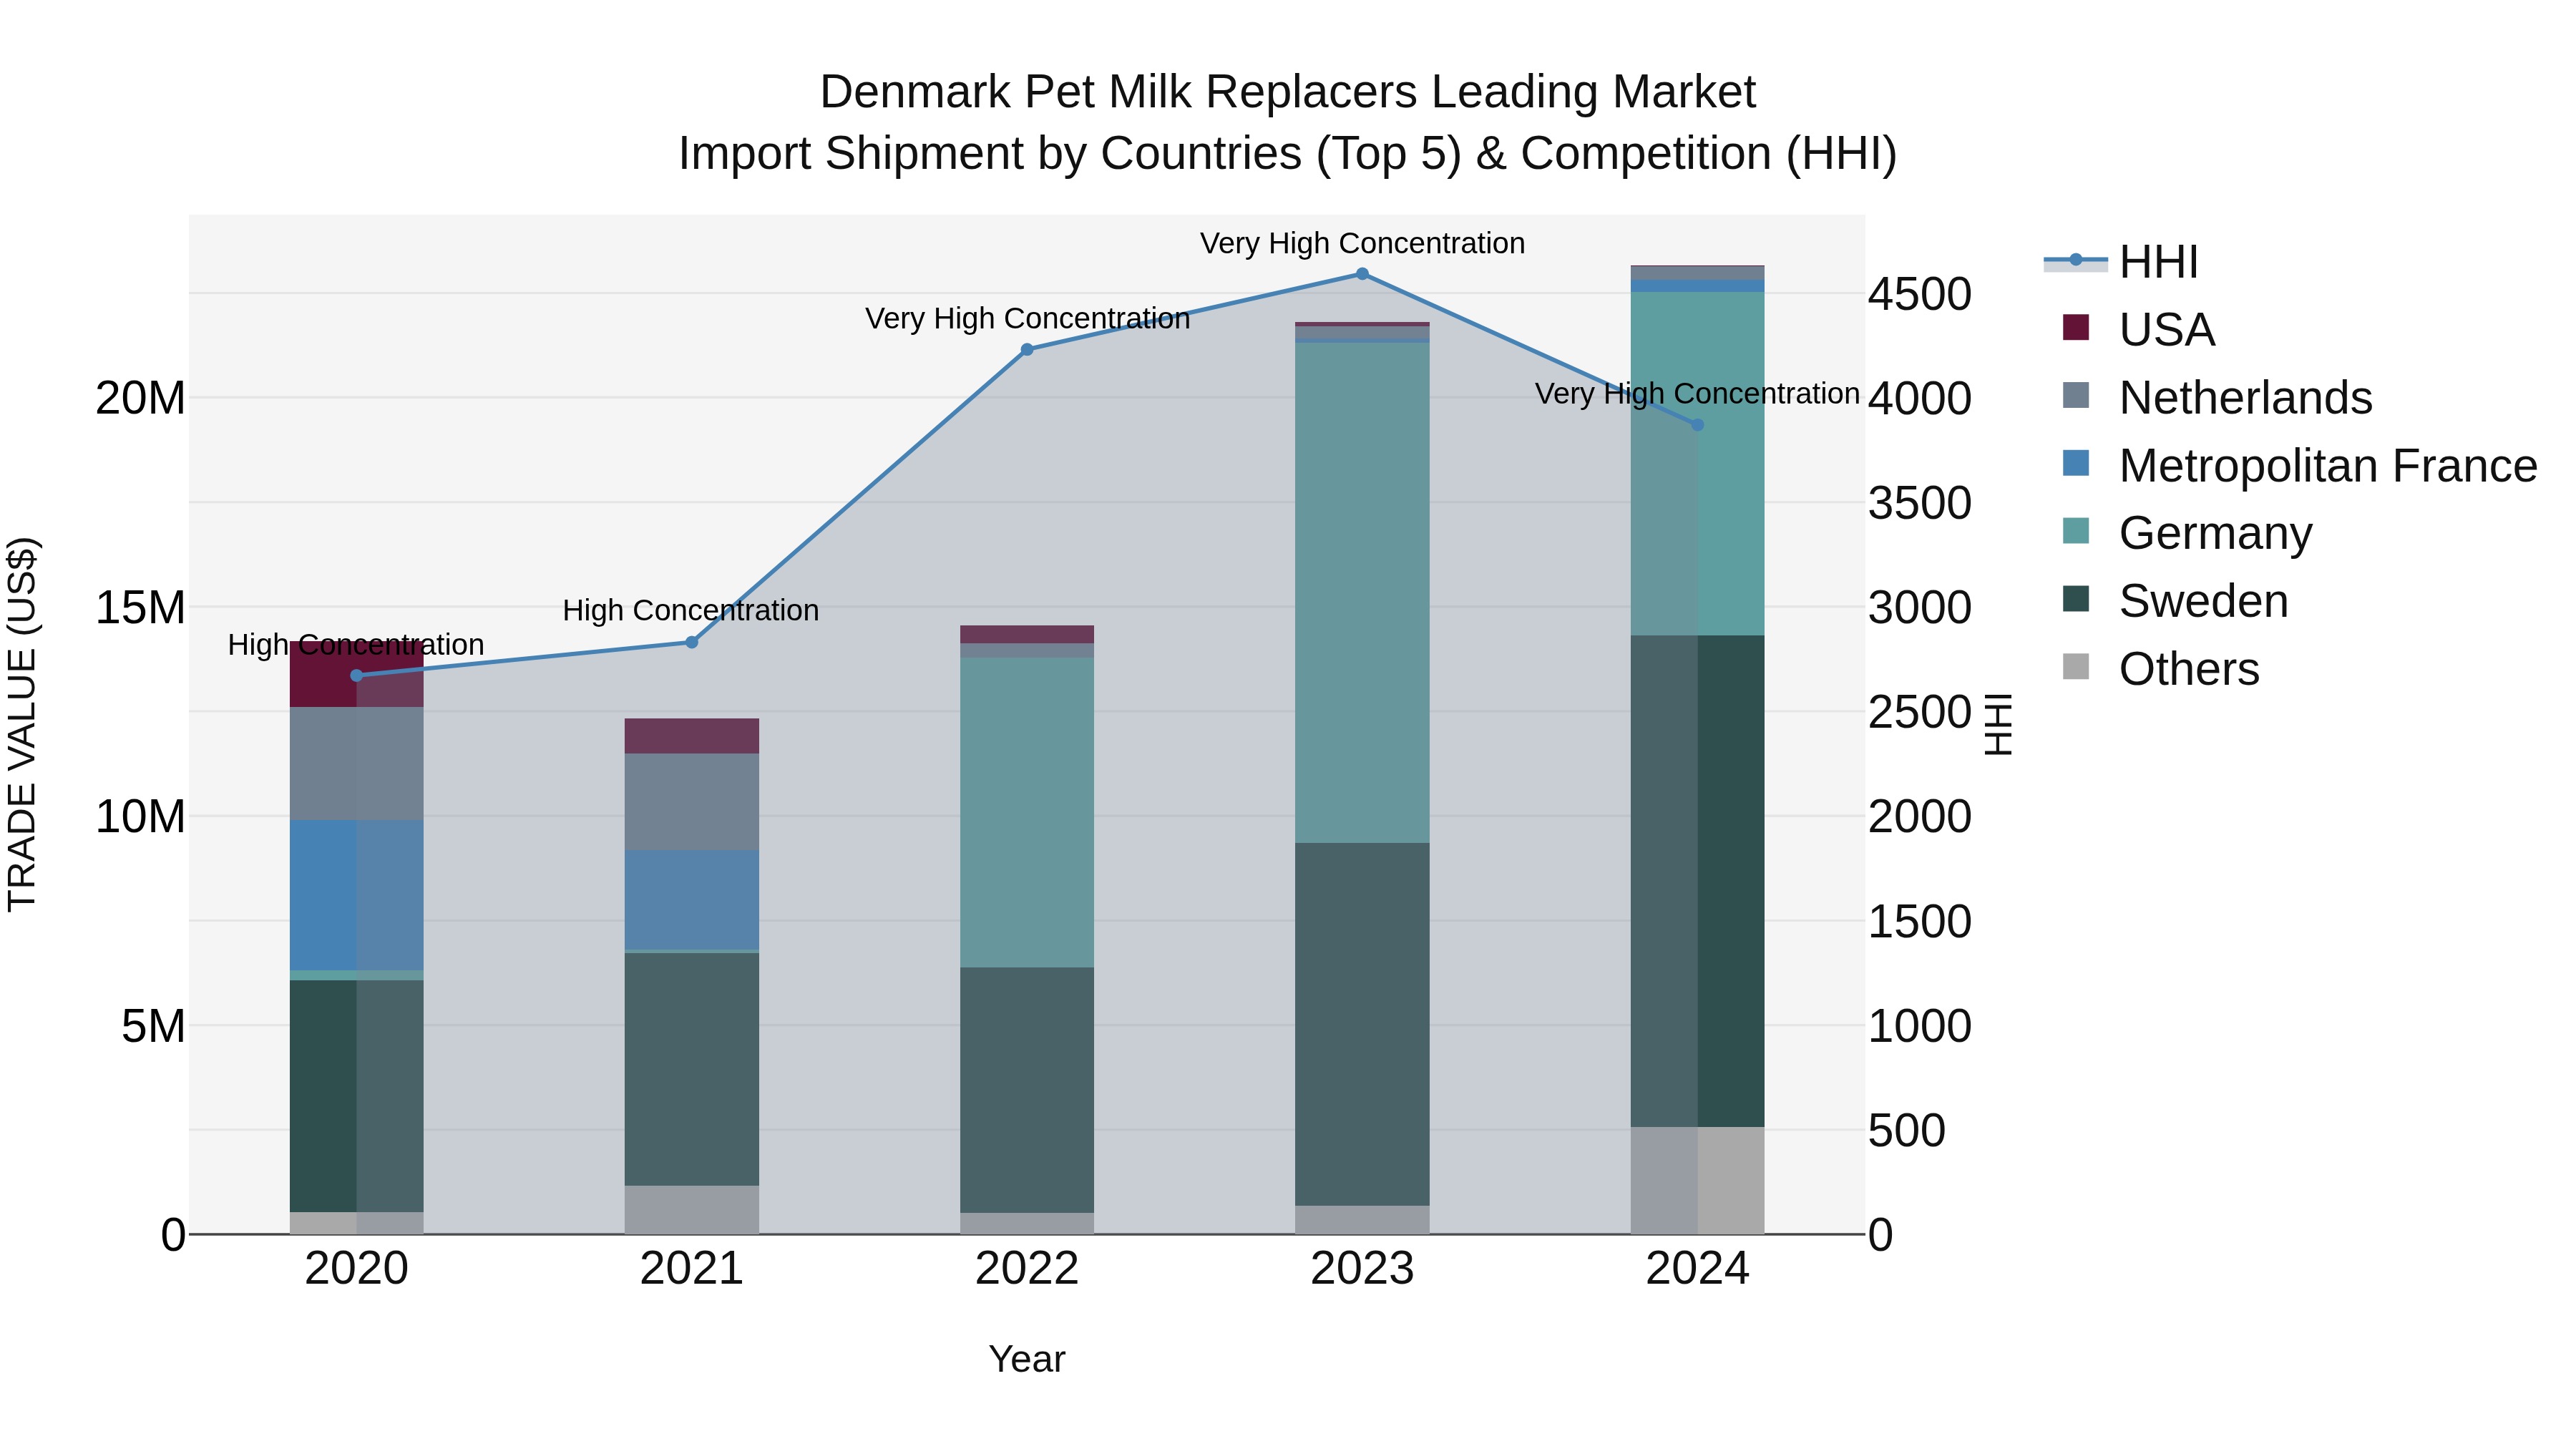Viewport: 2576px width, 1449px height.
Task: Click the 4500 right axis tick label
Action: (1920, 295)
